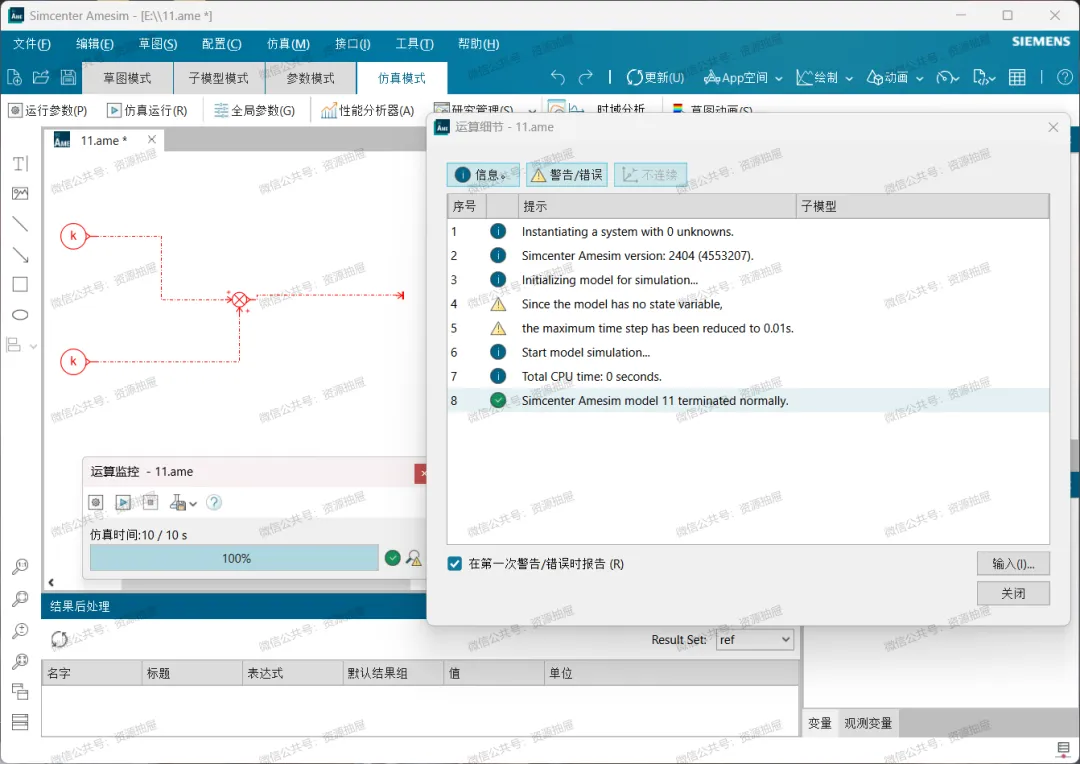Screen dimensions: 1080x764
Task: Click 性能分析器(A) button
Action: coord(368,110)
